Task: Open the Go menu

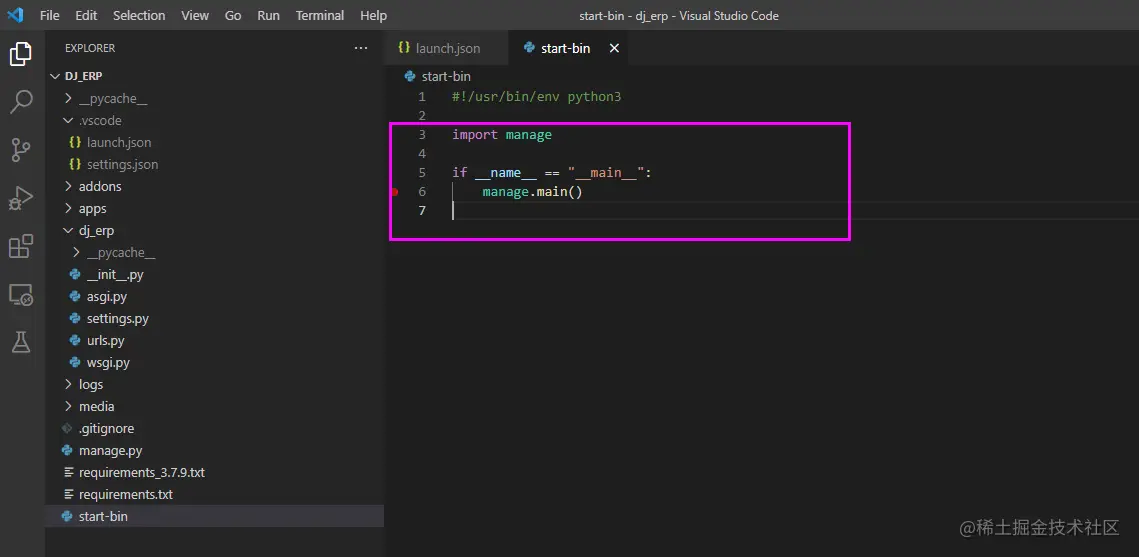Action: point(233,15)
